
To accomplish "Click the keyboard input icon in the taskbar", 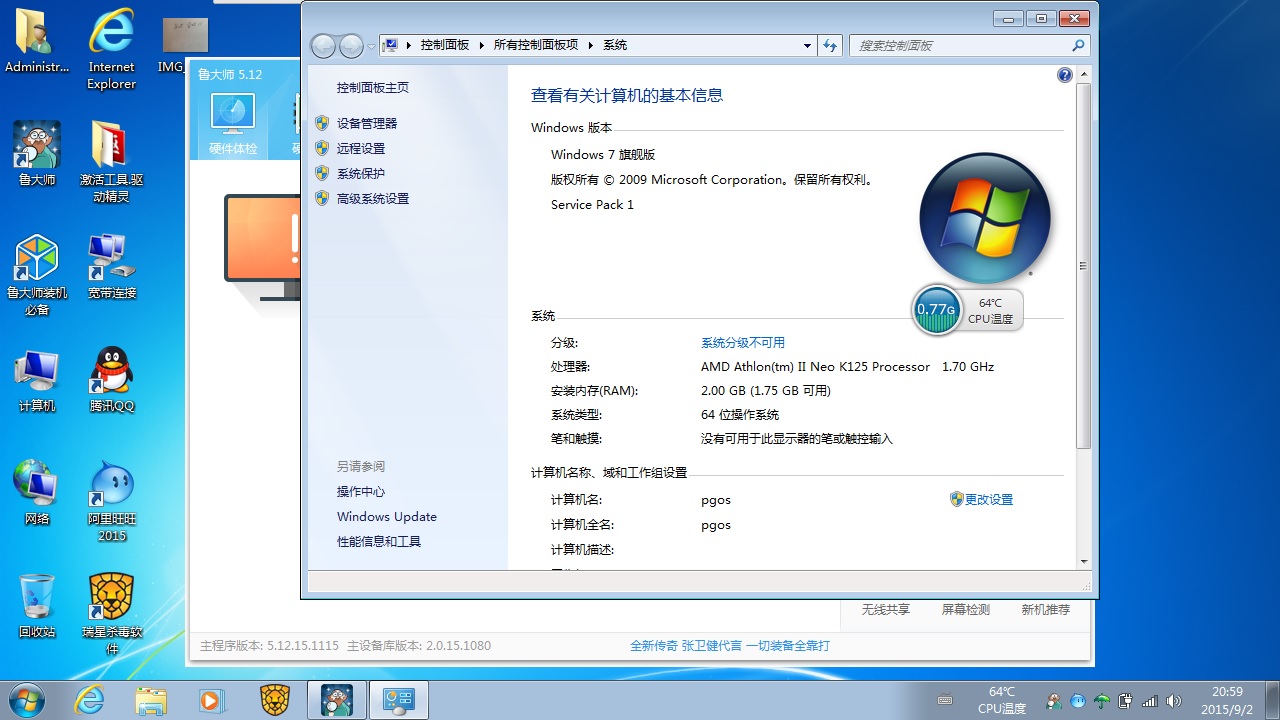I will pos(945,701).
